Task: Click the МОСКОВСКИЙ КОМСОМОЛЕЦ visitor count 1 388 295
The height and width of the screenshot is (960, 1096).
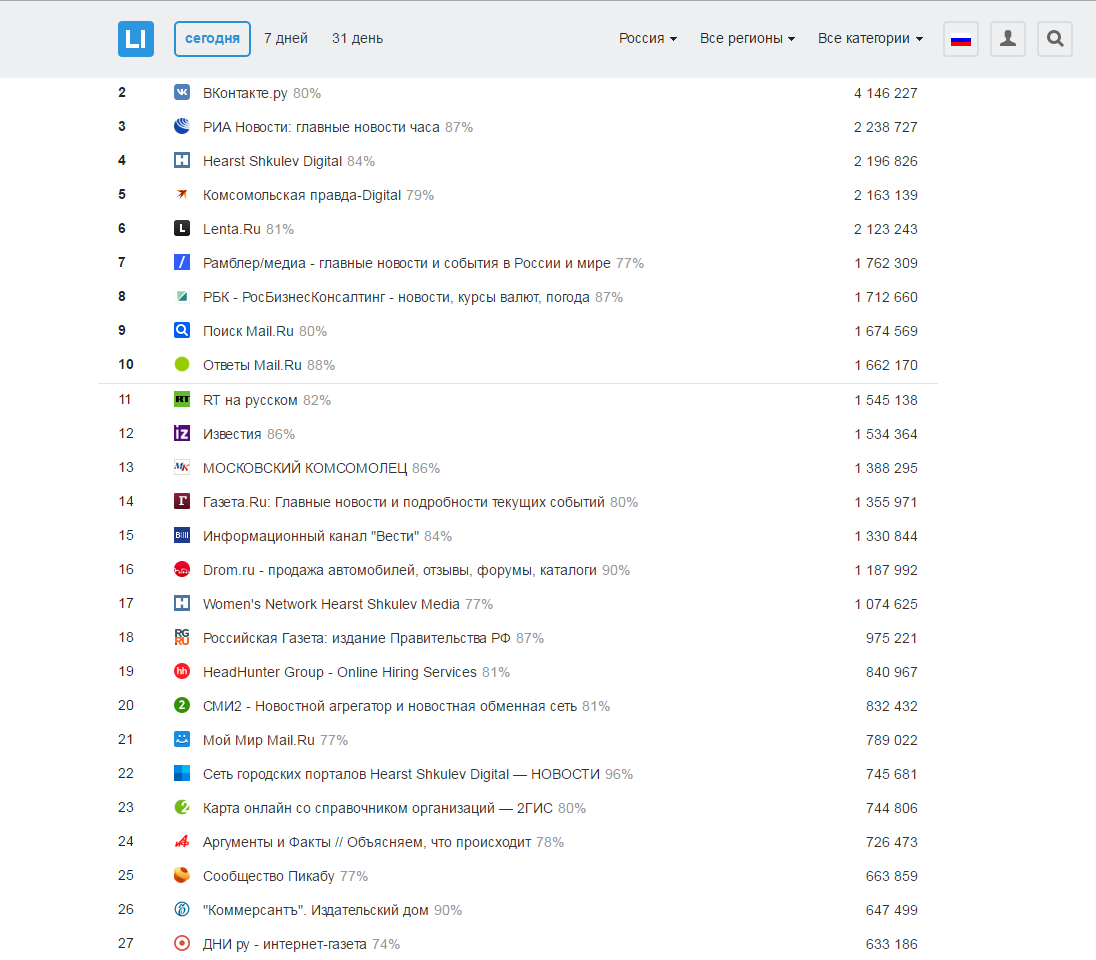Action: tap(885, 468)
